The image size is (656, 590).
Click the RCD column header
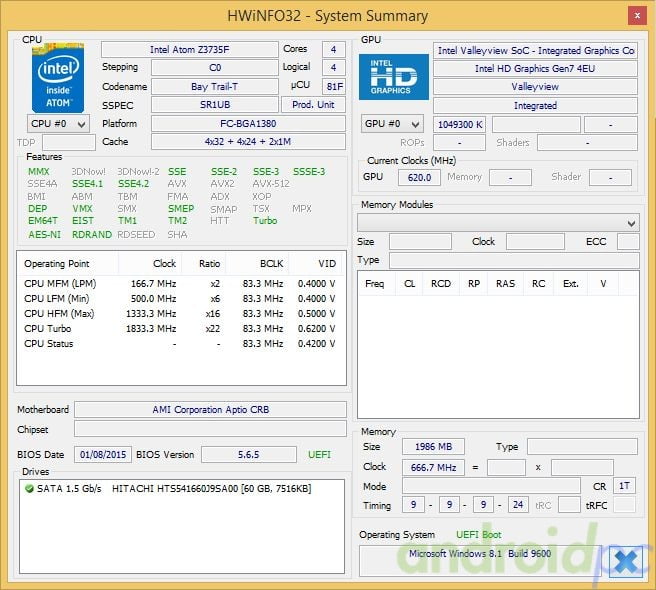tap(441, 284)
